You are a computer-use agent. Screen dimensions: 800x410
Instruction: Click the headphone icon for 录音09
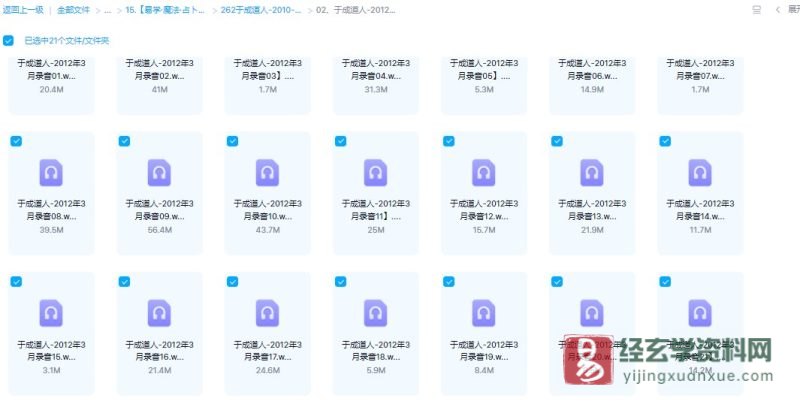point(159,172)
